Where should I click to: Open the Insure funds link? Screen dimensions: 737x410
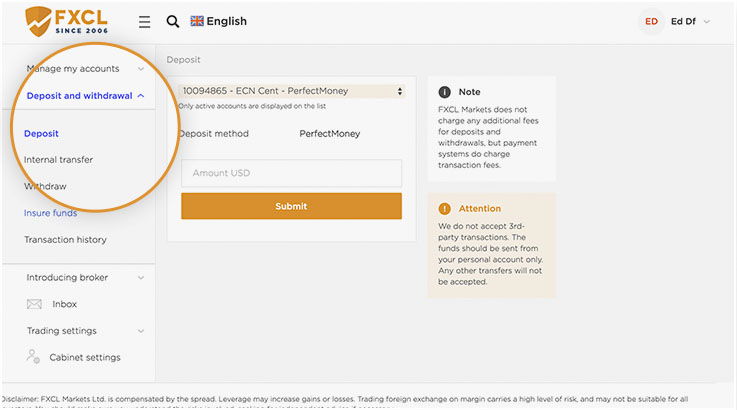tap(50, 213)
